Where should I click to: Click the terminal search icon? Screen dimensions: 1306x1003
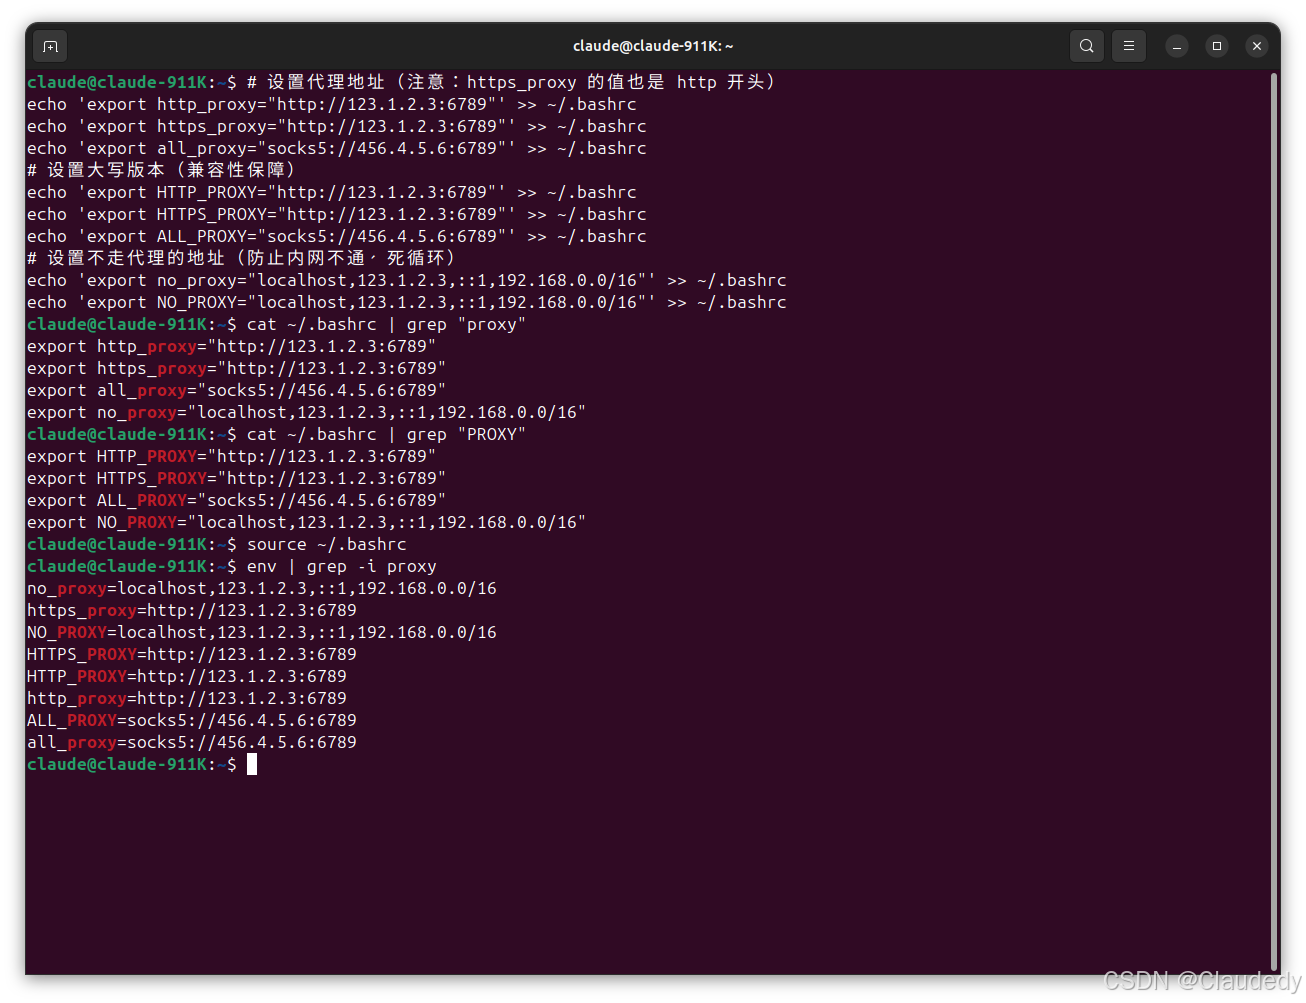pos(1087,46)
